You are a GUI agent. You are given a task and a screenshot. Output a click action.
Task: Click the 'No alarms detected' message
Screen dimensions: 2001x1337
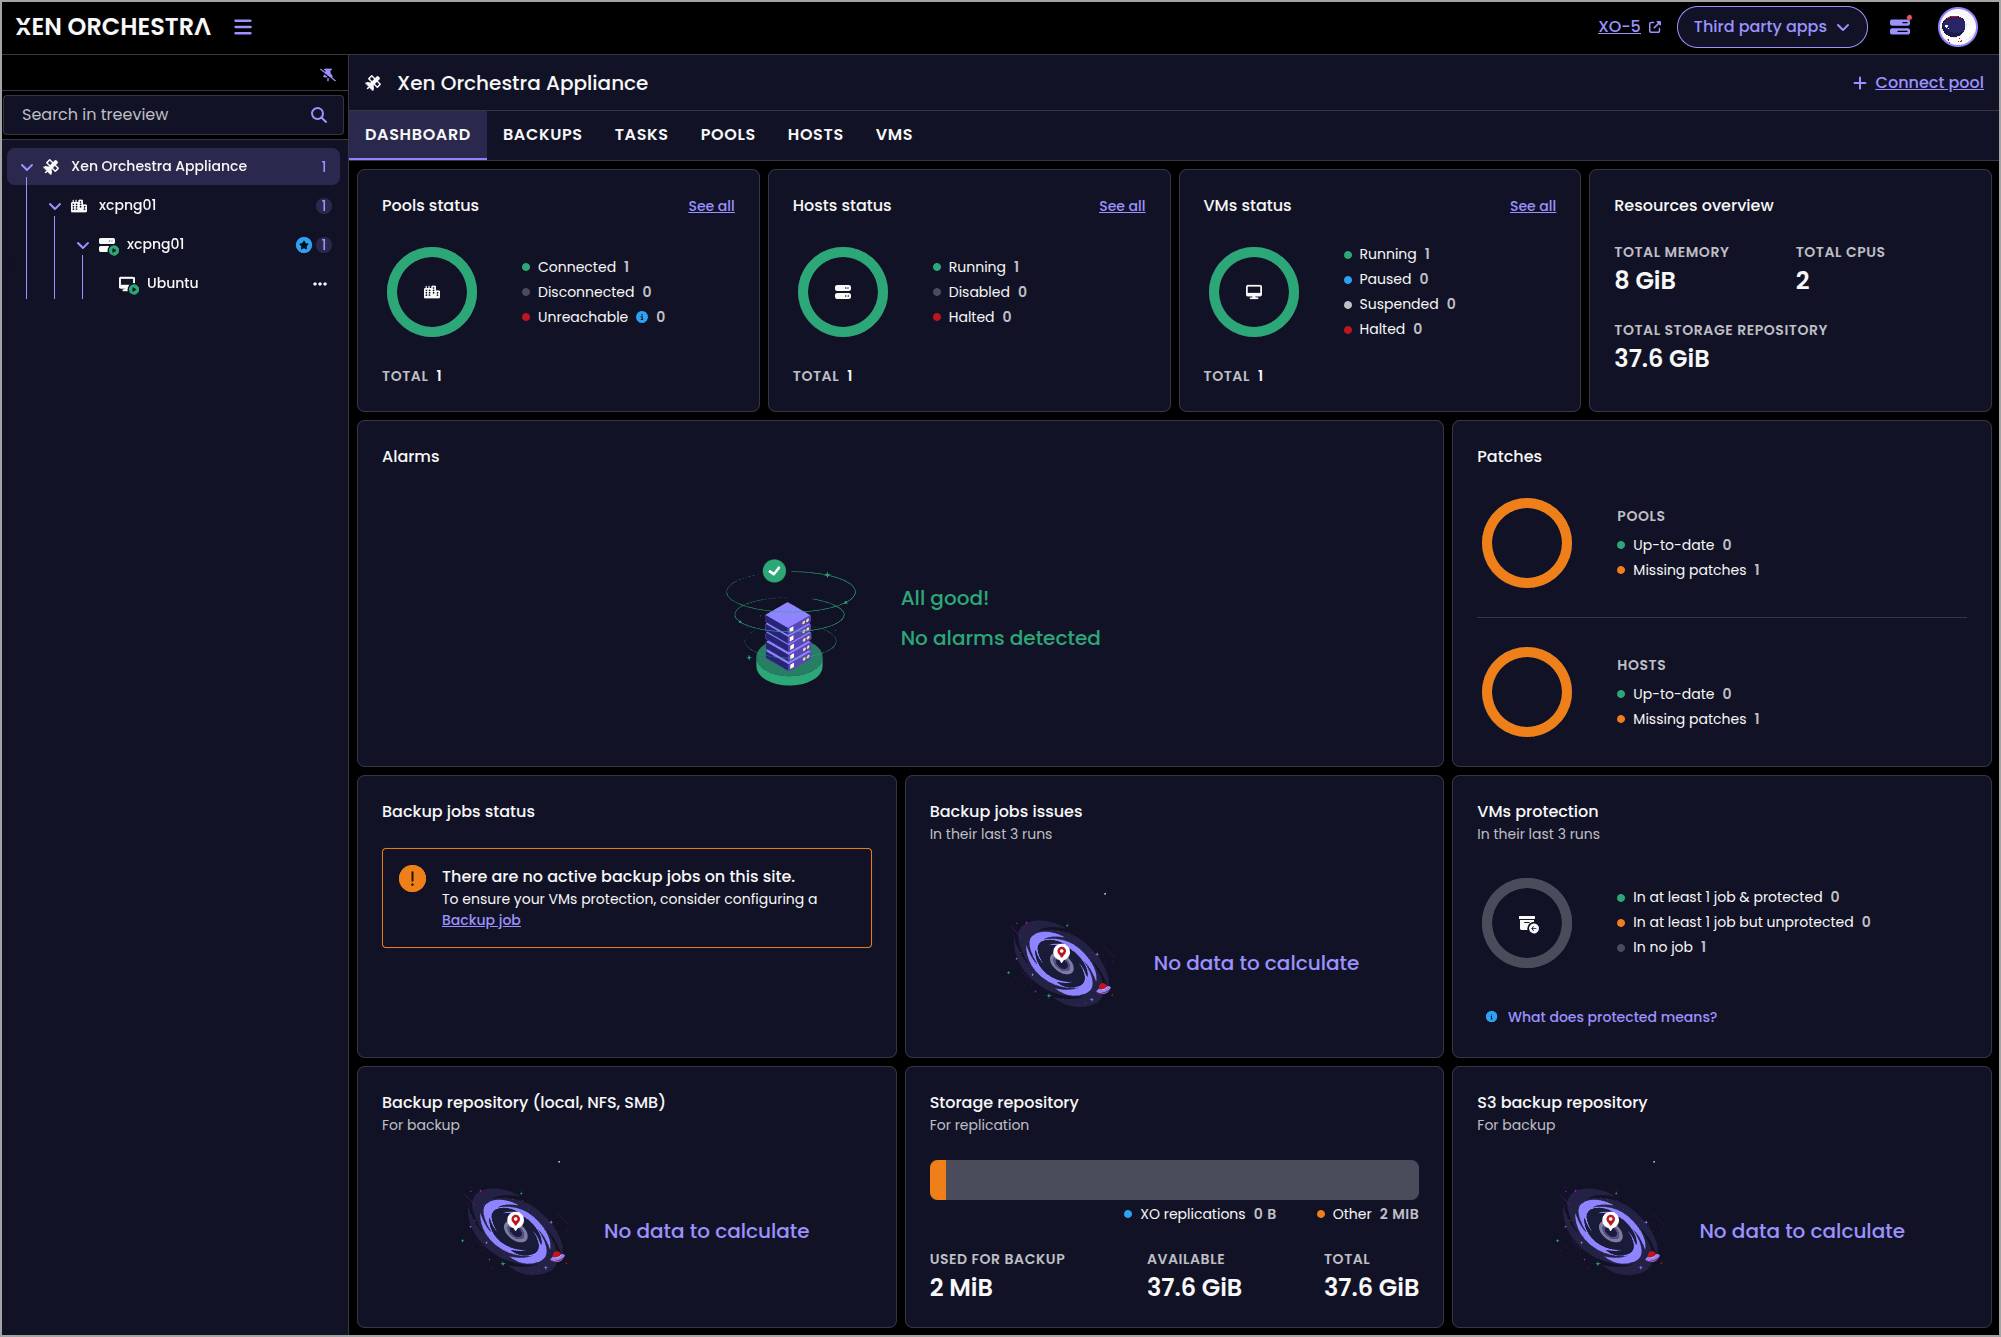click(x=1000, y=638)
